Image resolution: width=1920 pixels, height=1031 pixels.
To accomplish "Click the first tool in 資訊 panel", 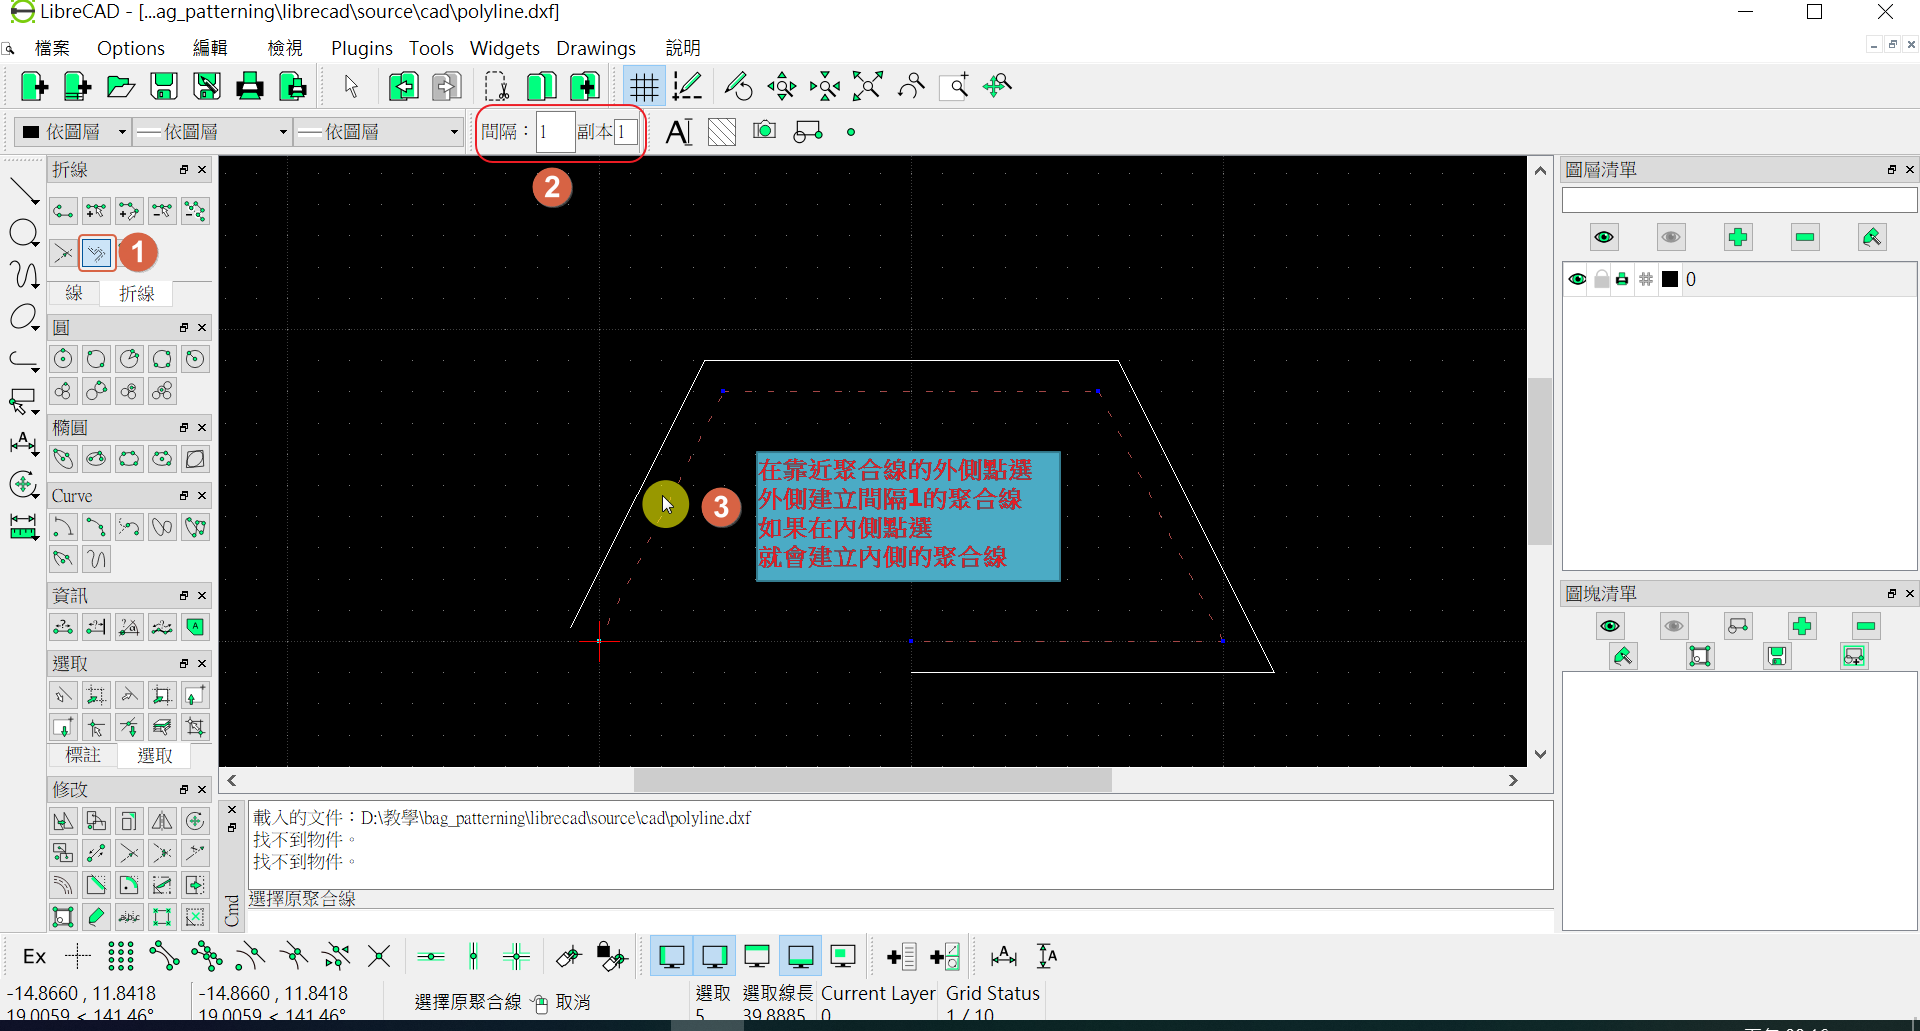I will [63, 627].
